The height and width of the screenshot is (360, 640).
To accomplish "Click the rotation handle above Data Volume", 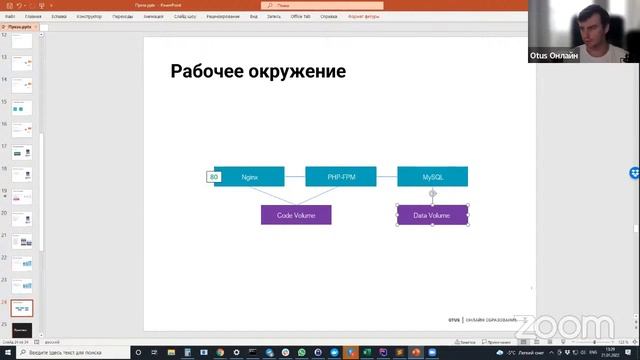I will tap(433, 193).
